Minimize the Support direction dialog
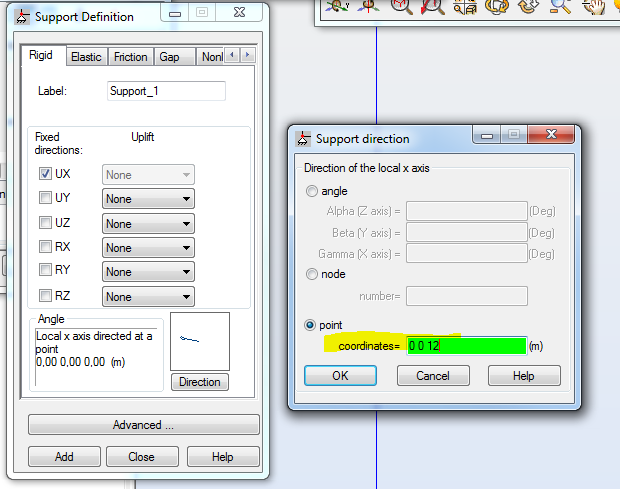Viewport: 620px width, 489px height. tap(487, 135)
